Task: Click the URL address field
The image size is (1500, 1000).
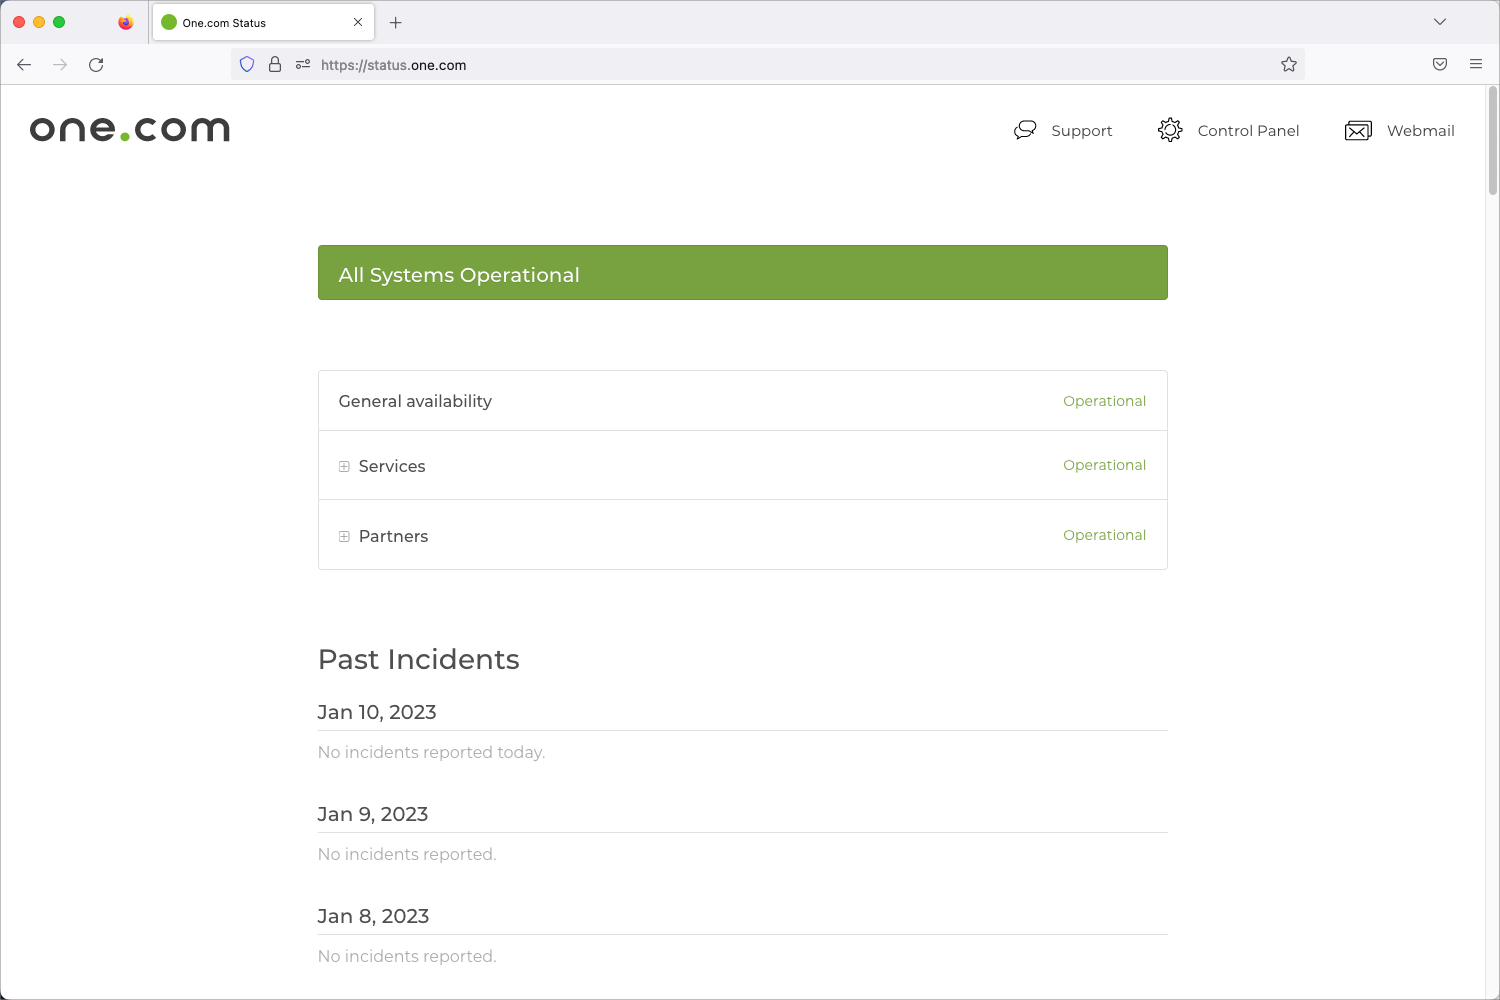Action: [x=780, y=65]
